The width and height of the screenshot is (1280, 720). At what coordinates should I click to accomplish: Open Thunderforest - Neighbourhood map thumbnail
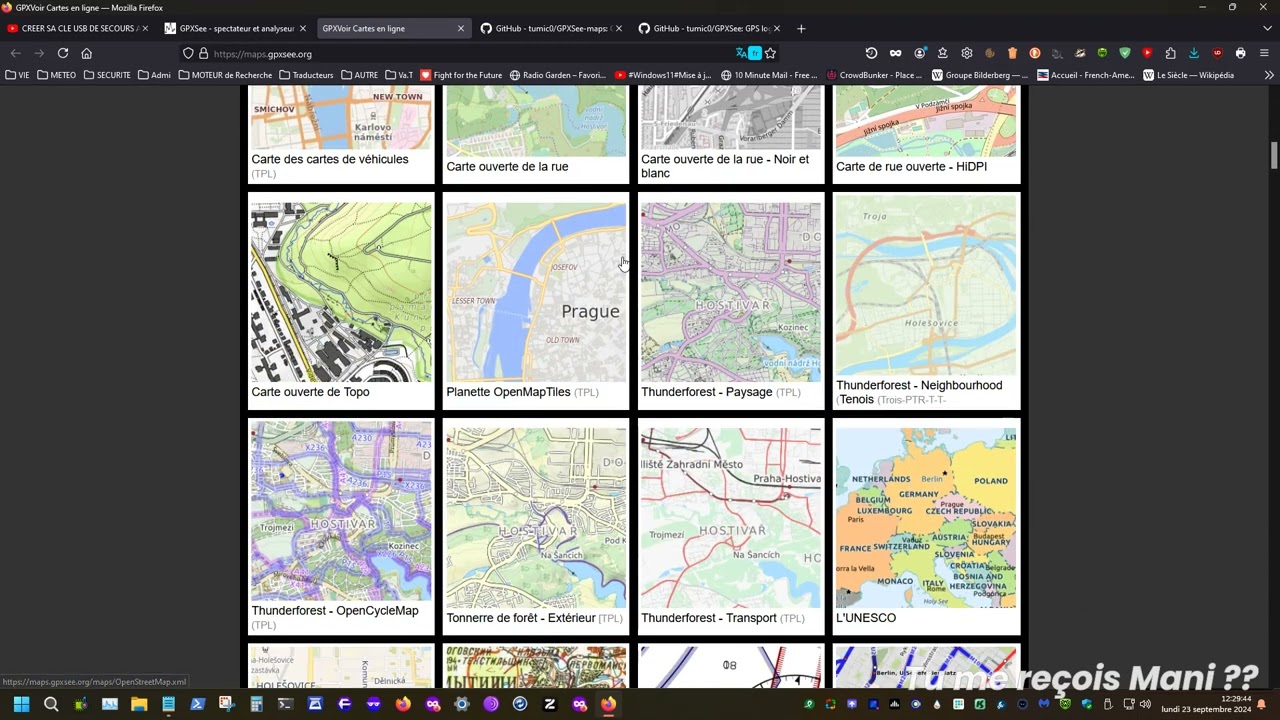click(926, 285)
